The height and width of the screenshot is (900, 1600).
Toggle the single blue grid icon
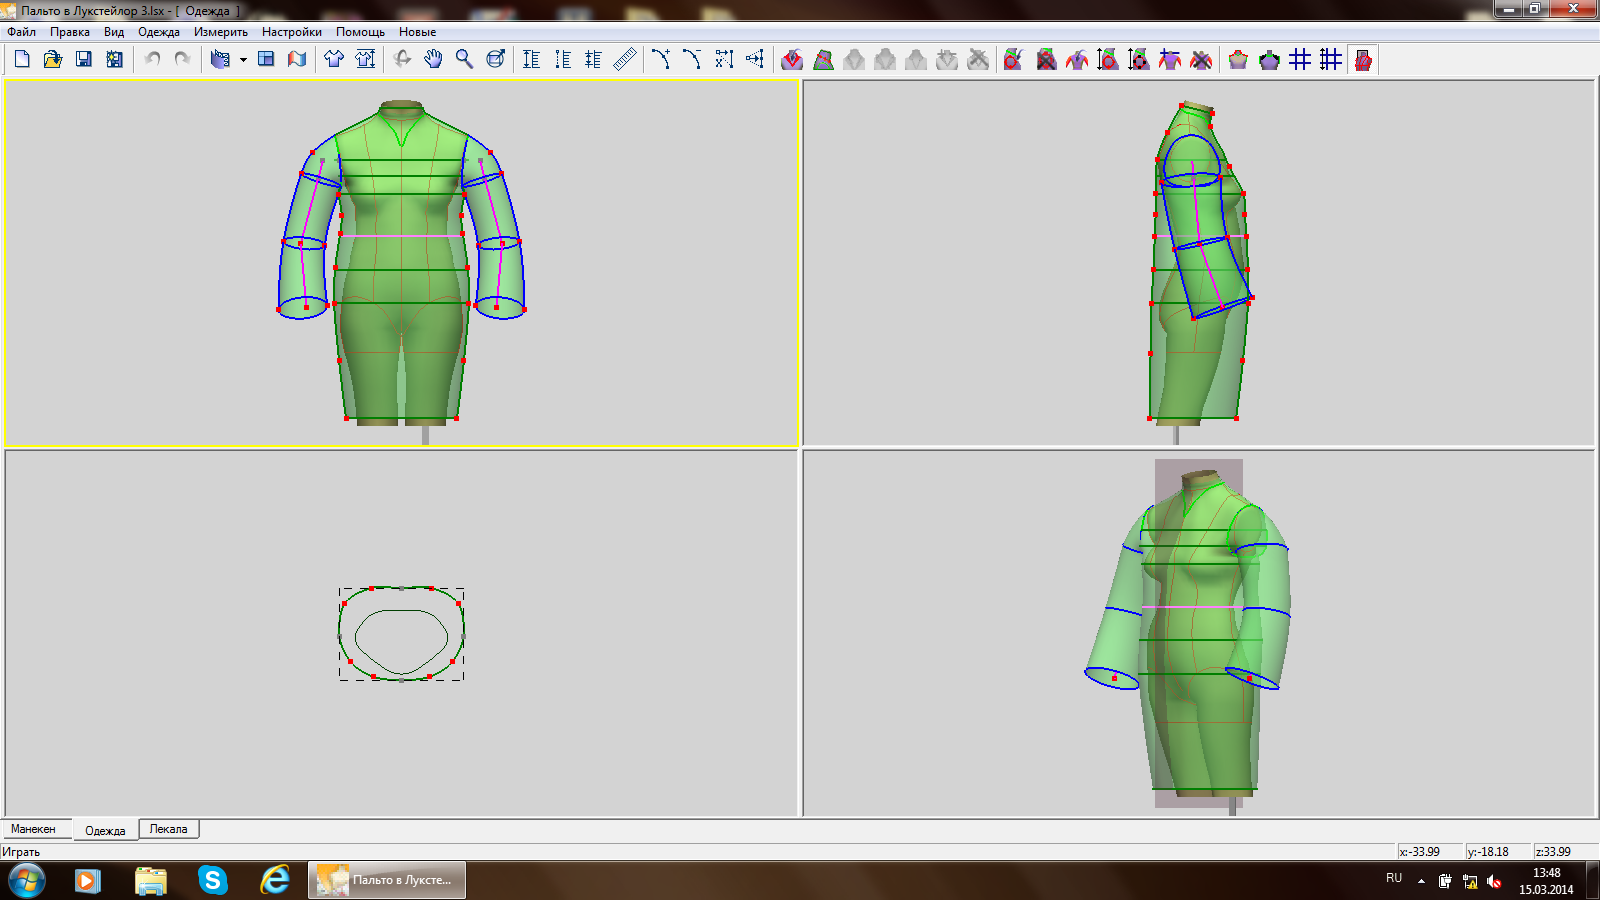(1300, 60)
